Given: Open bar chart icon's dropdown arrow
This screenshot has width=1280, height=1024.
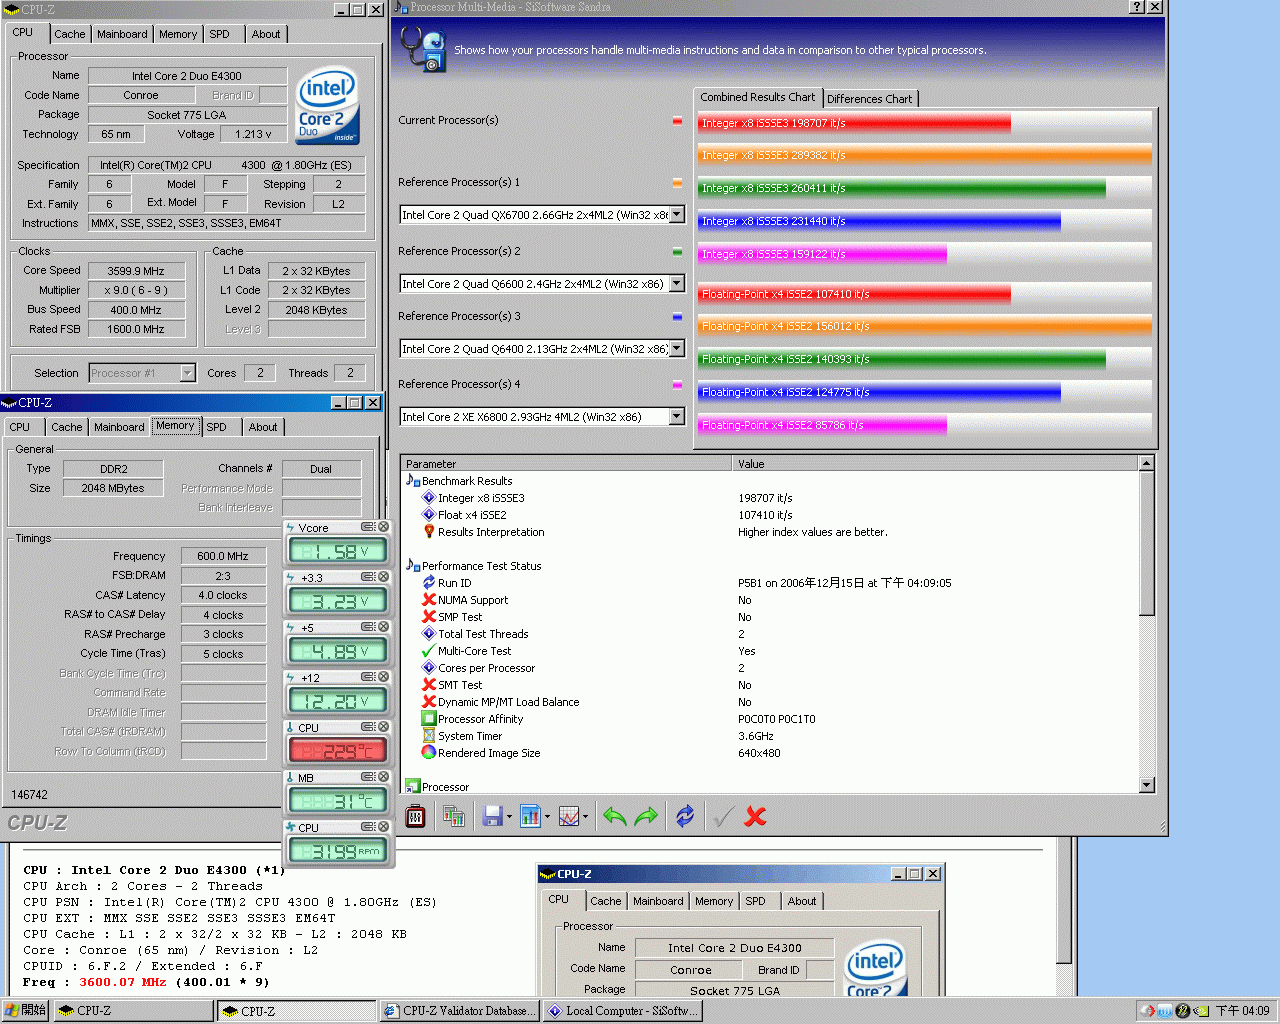Looking at the screenshot, I should click(547, 817).
